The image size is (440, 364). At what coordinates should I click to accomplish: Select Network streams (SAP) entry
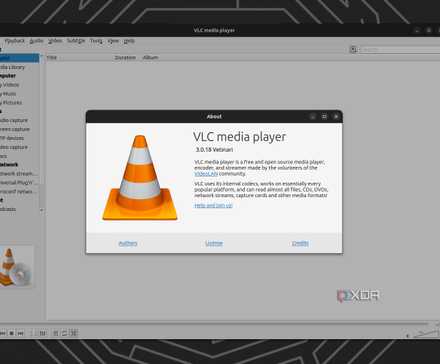[19, 174]
